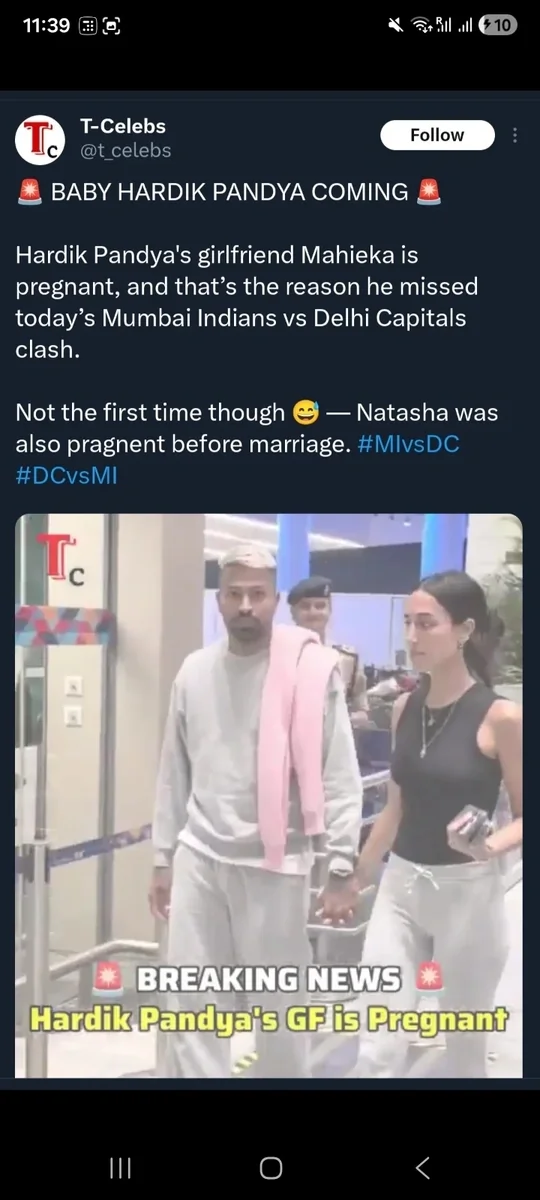Tap the Android back navigation icon

click(423, 1167)
